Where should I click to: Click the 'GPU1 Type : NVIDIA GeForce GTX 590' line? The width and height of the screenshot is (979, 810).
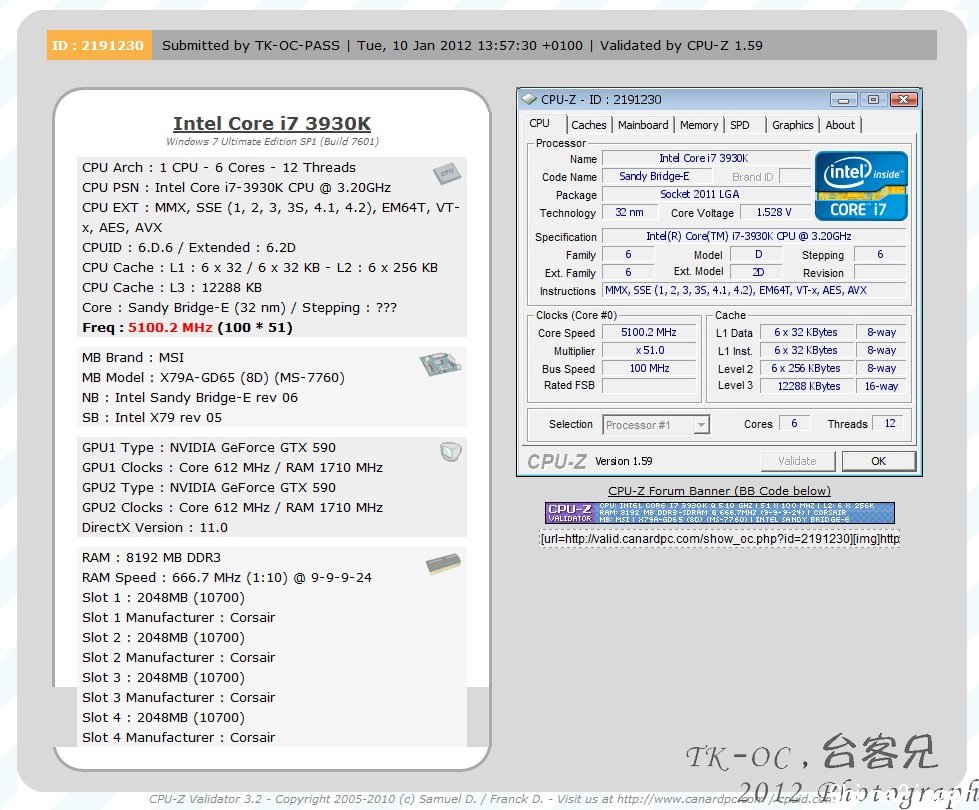(x=209, y=448)
